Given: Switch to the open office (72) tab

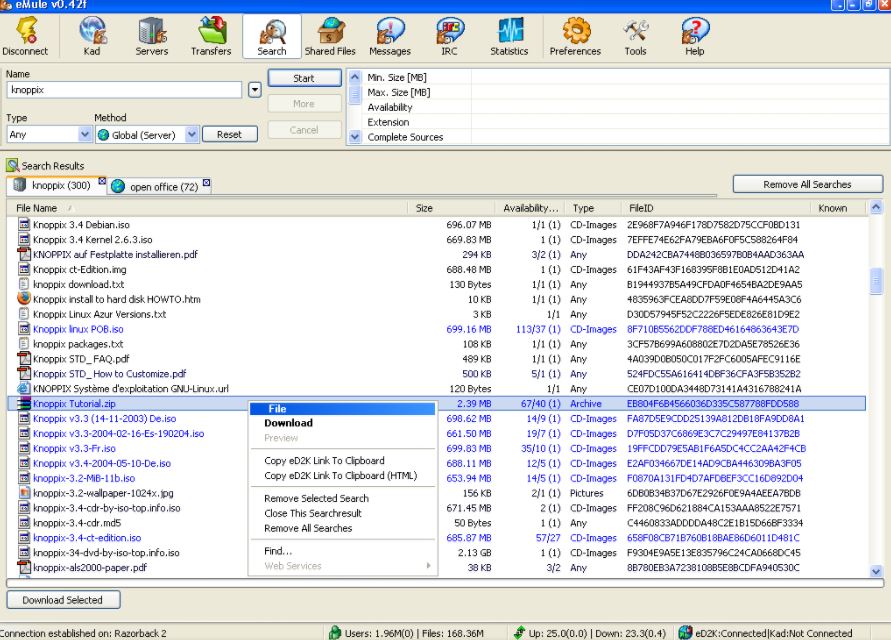Looking at the screenshot, I should [x=160, y=187].
